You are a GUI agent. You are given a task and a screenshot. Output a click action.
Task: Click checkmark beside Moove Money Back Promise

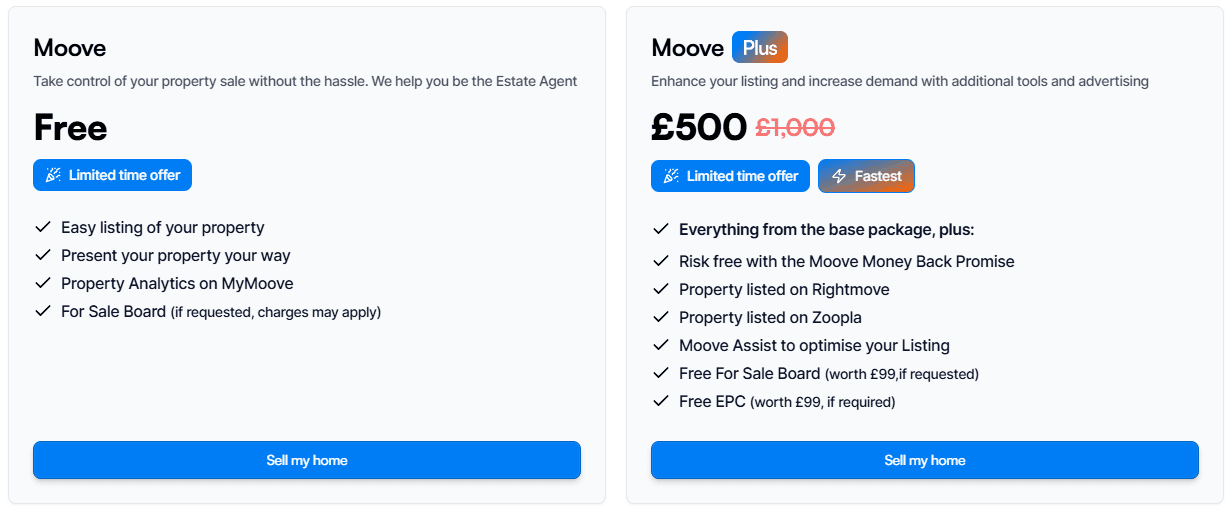click(660, 262)
